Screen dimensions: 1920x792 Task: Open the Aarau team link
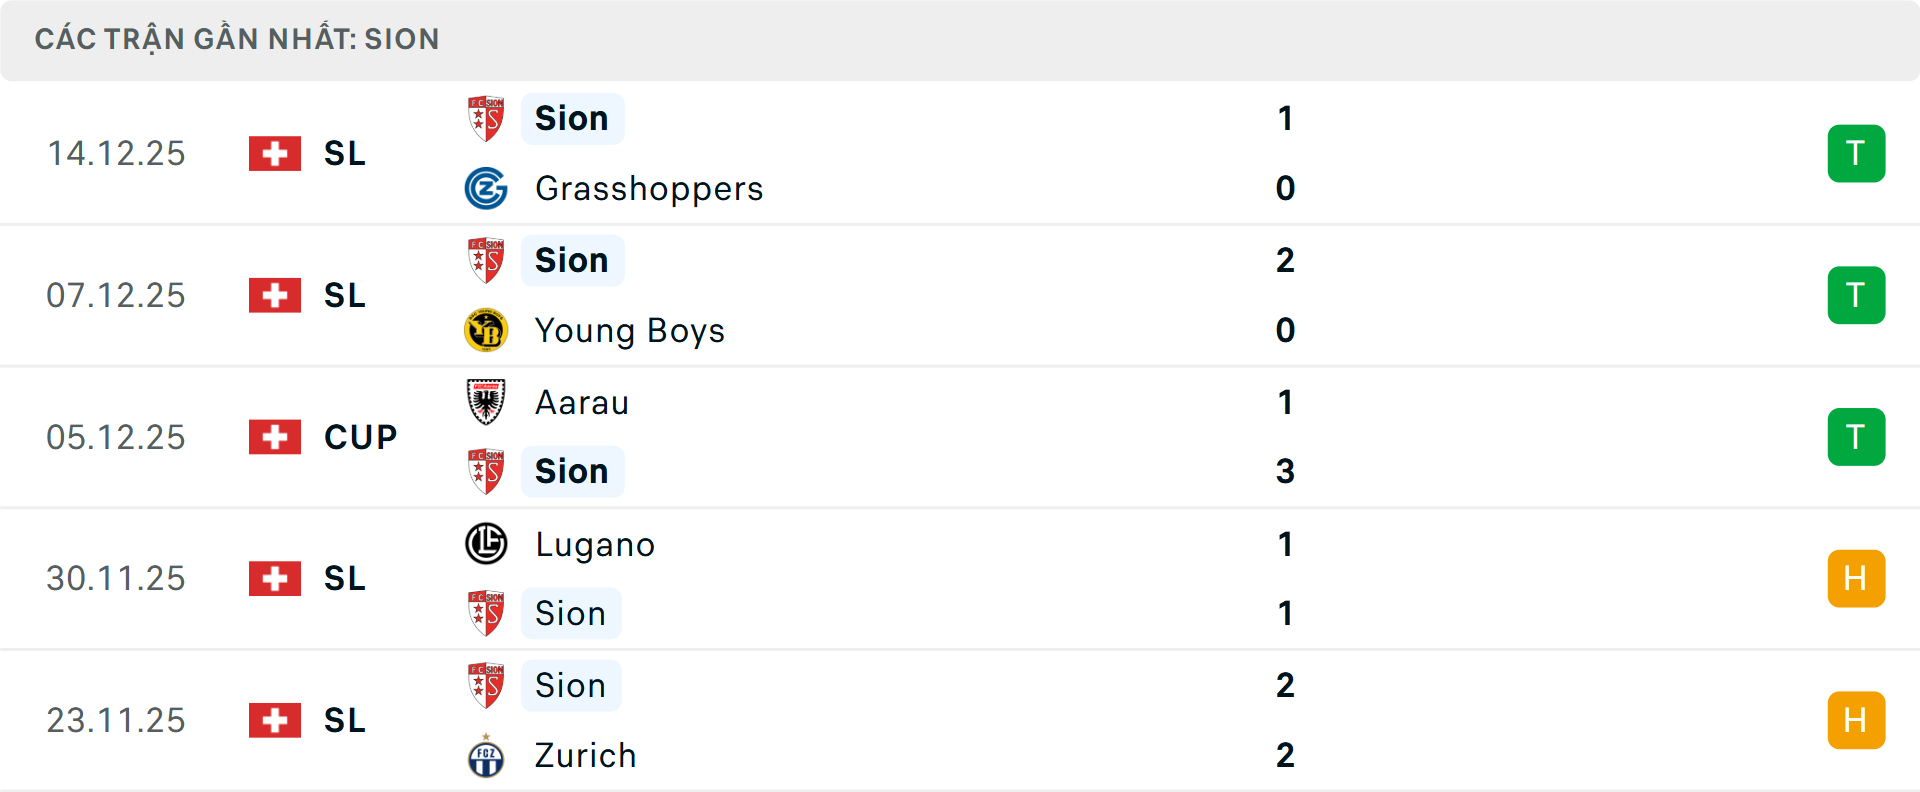(582, 402)
